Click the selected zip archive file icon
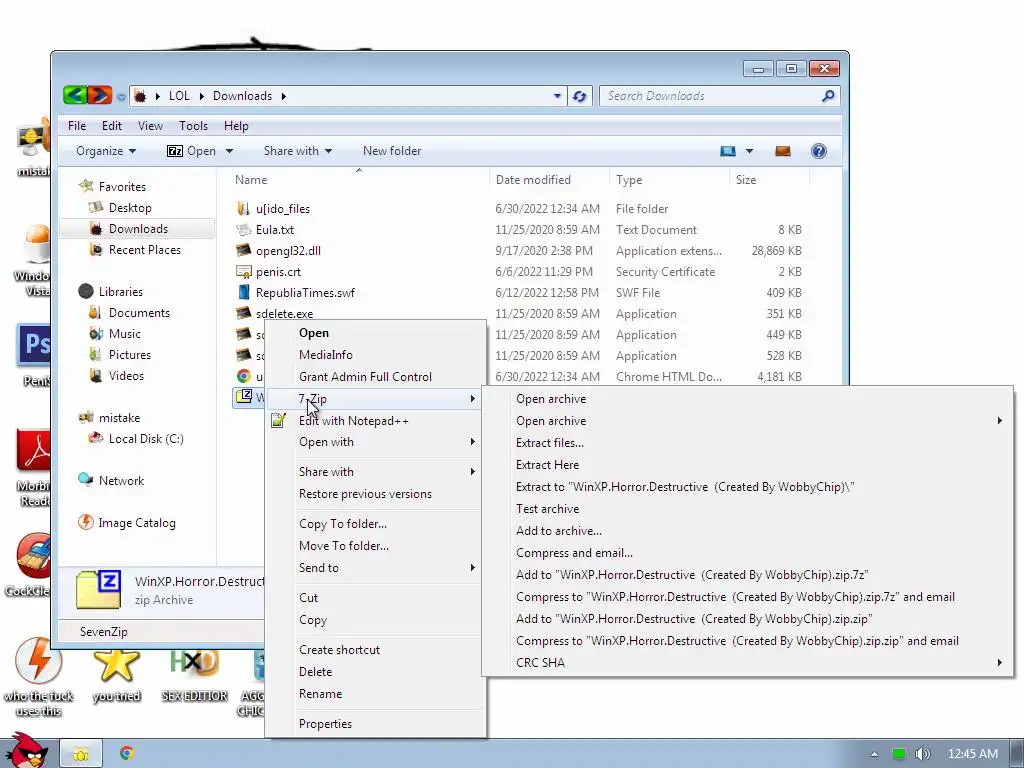This screenshot has width=1024, height=768. coord(244,396)
